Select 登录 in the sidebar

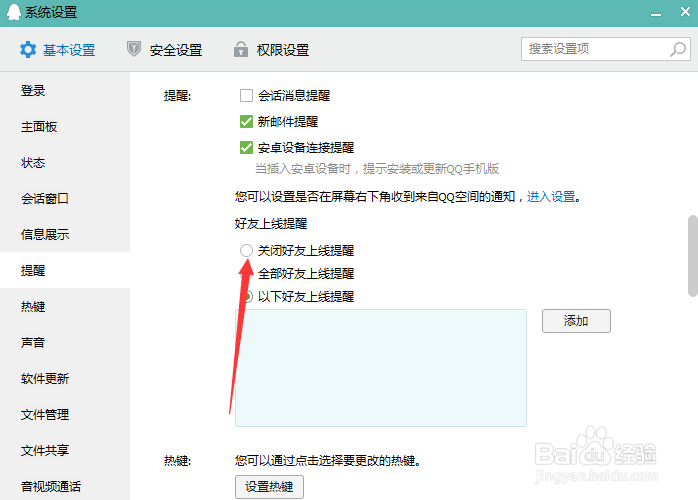coord(65,91)
